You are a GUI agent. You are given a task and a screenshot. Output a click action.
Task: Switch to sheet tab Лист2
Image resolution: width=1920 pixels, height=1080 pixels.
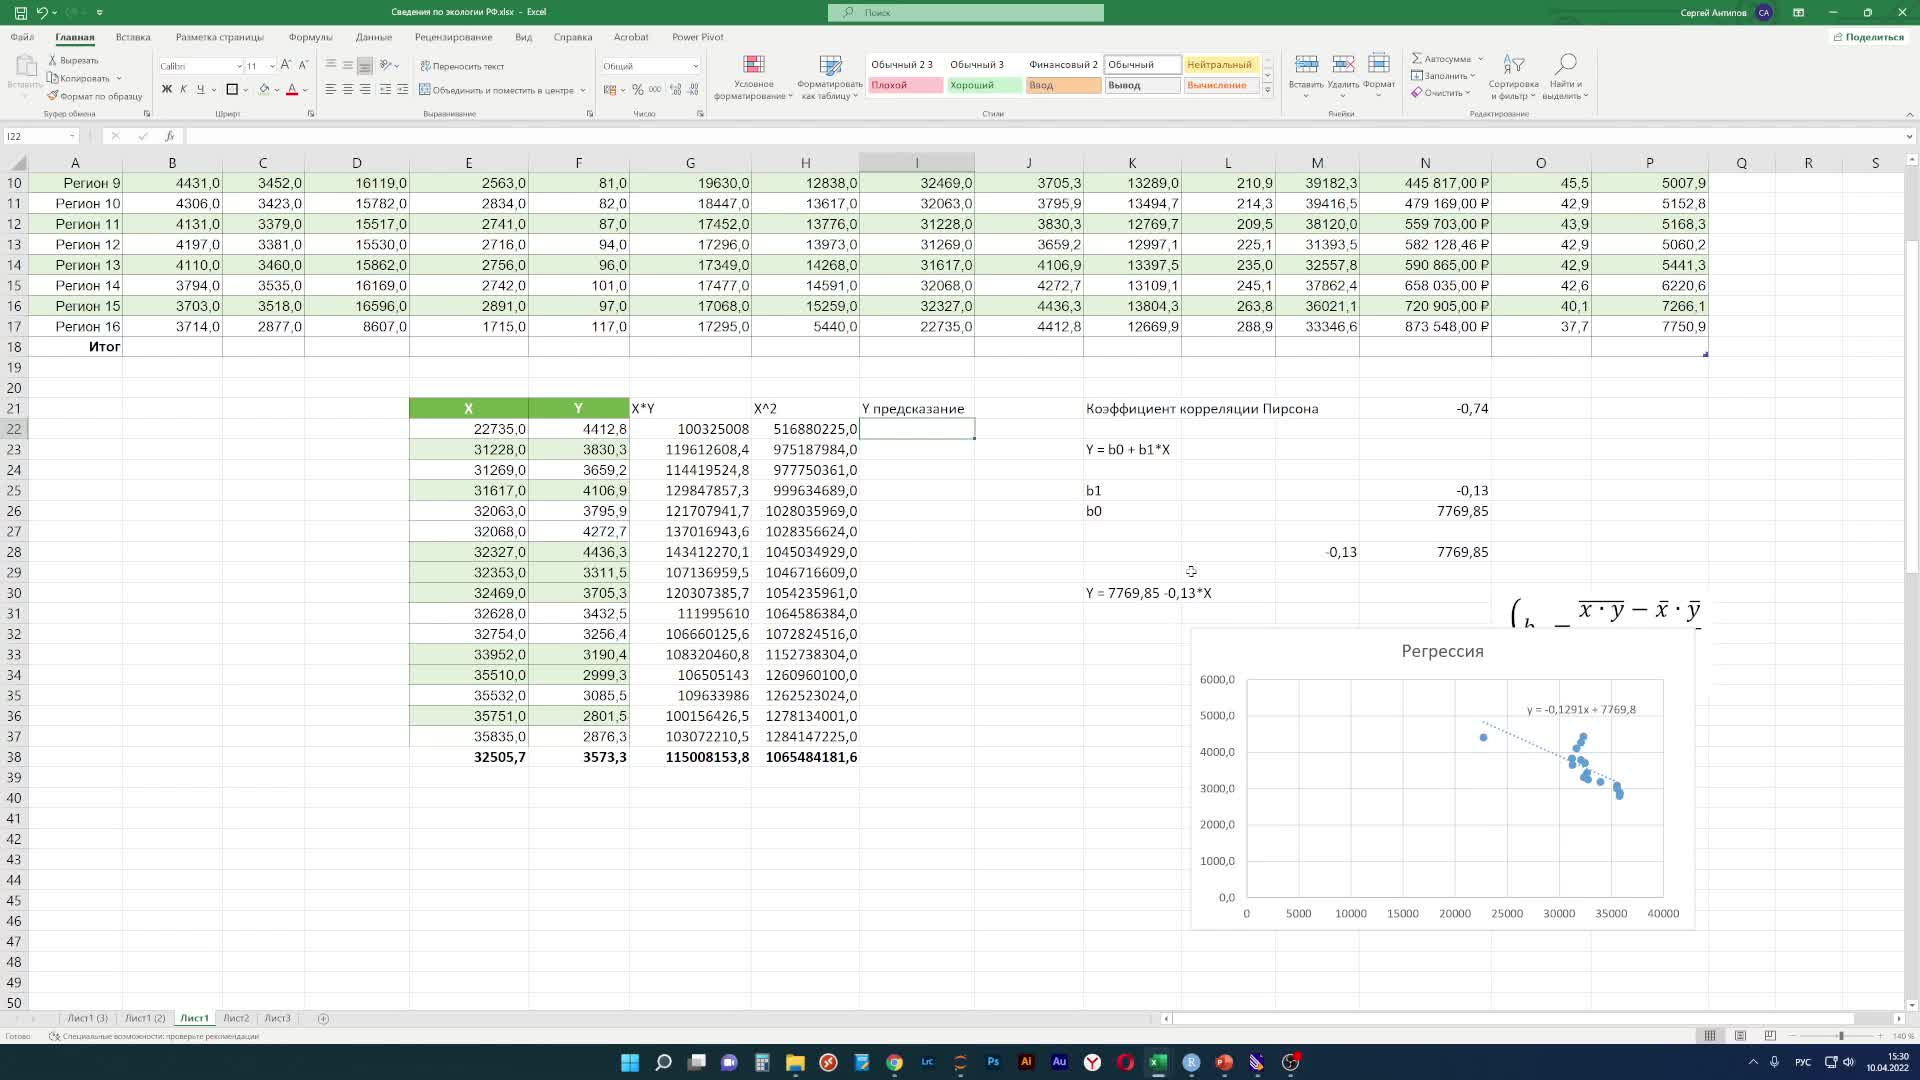pos(236,1018)
